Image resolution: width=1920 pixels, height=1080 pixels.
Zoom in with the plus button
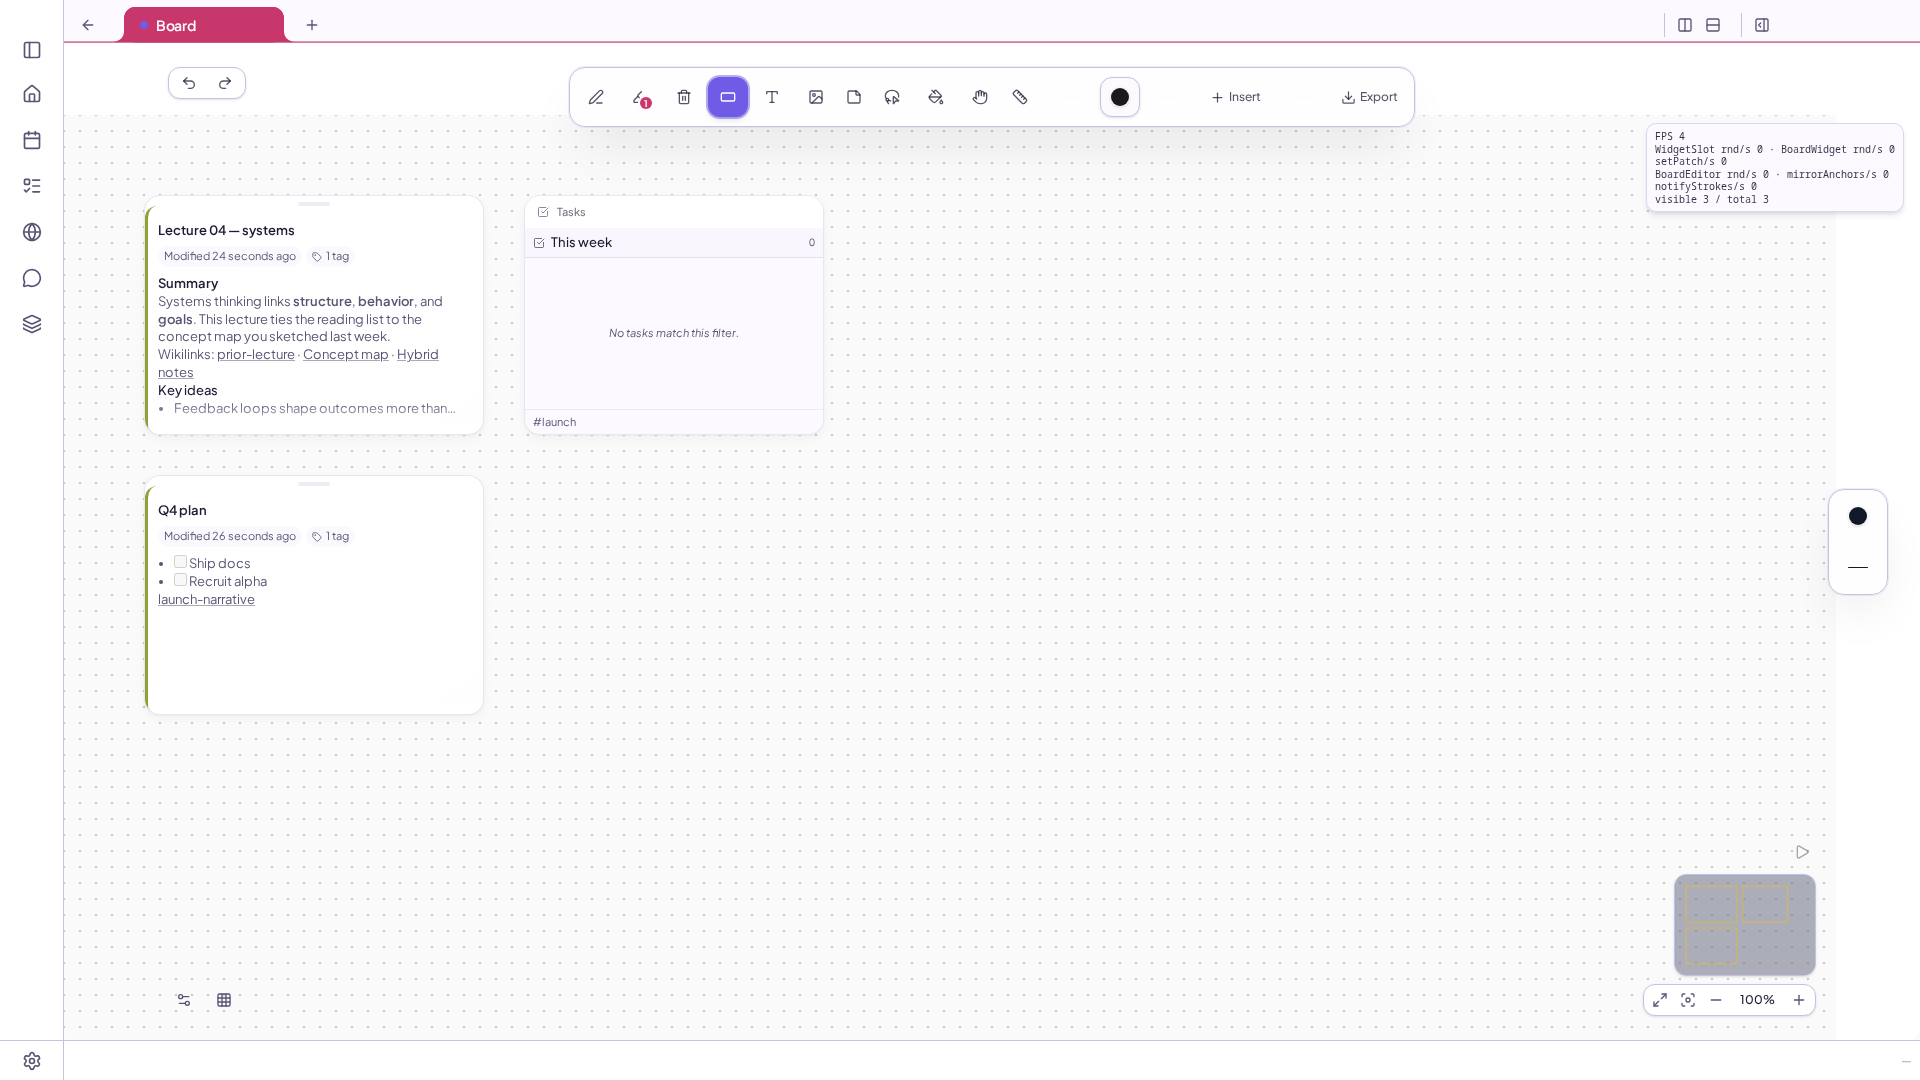click(1799, 1000)
